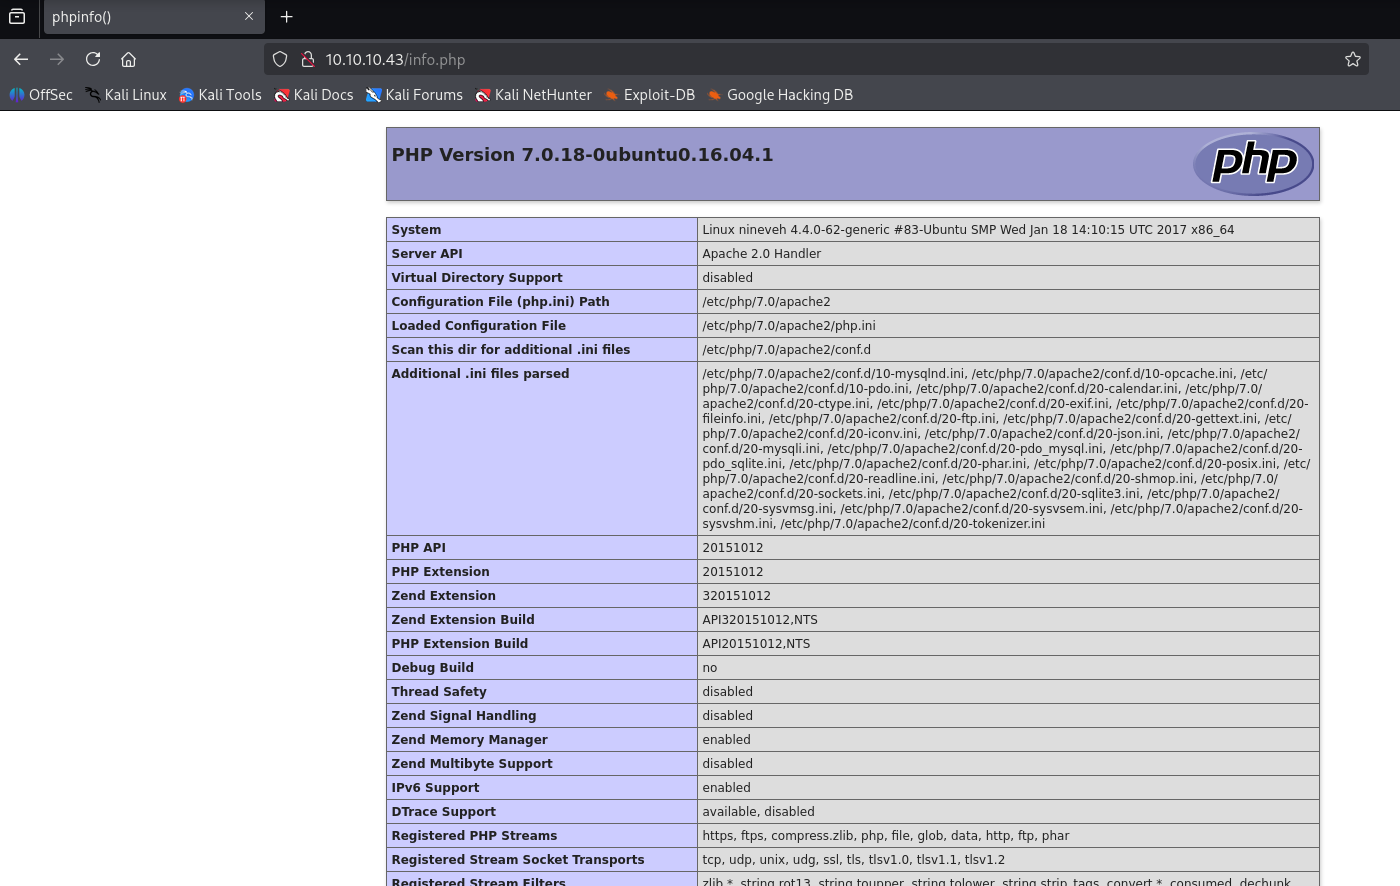
Task: Open the Kali Docs bookmark
Action: [x=314, y=95]
